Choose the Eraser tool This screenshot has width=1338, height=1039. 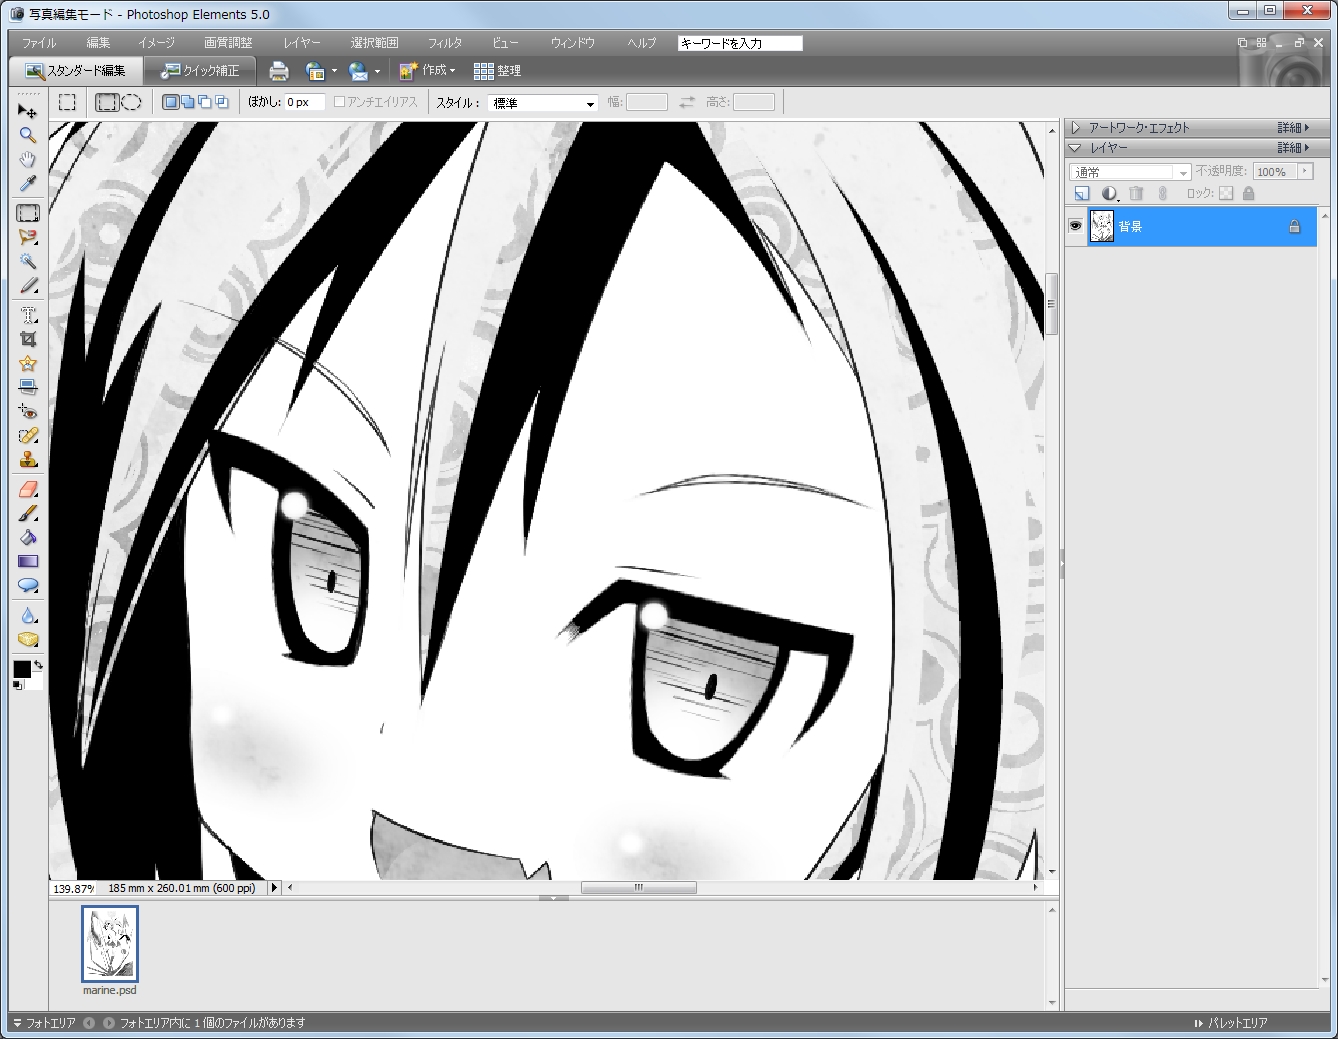[x=27, y=489]
